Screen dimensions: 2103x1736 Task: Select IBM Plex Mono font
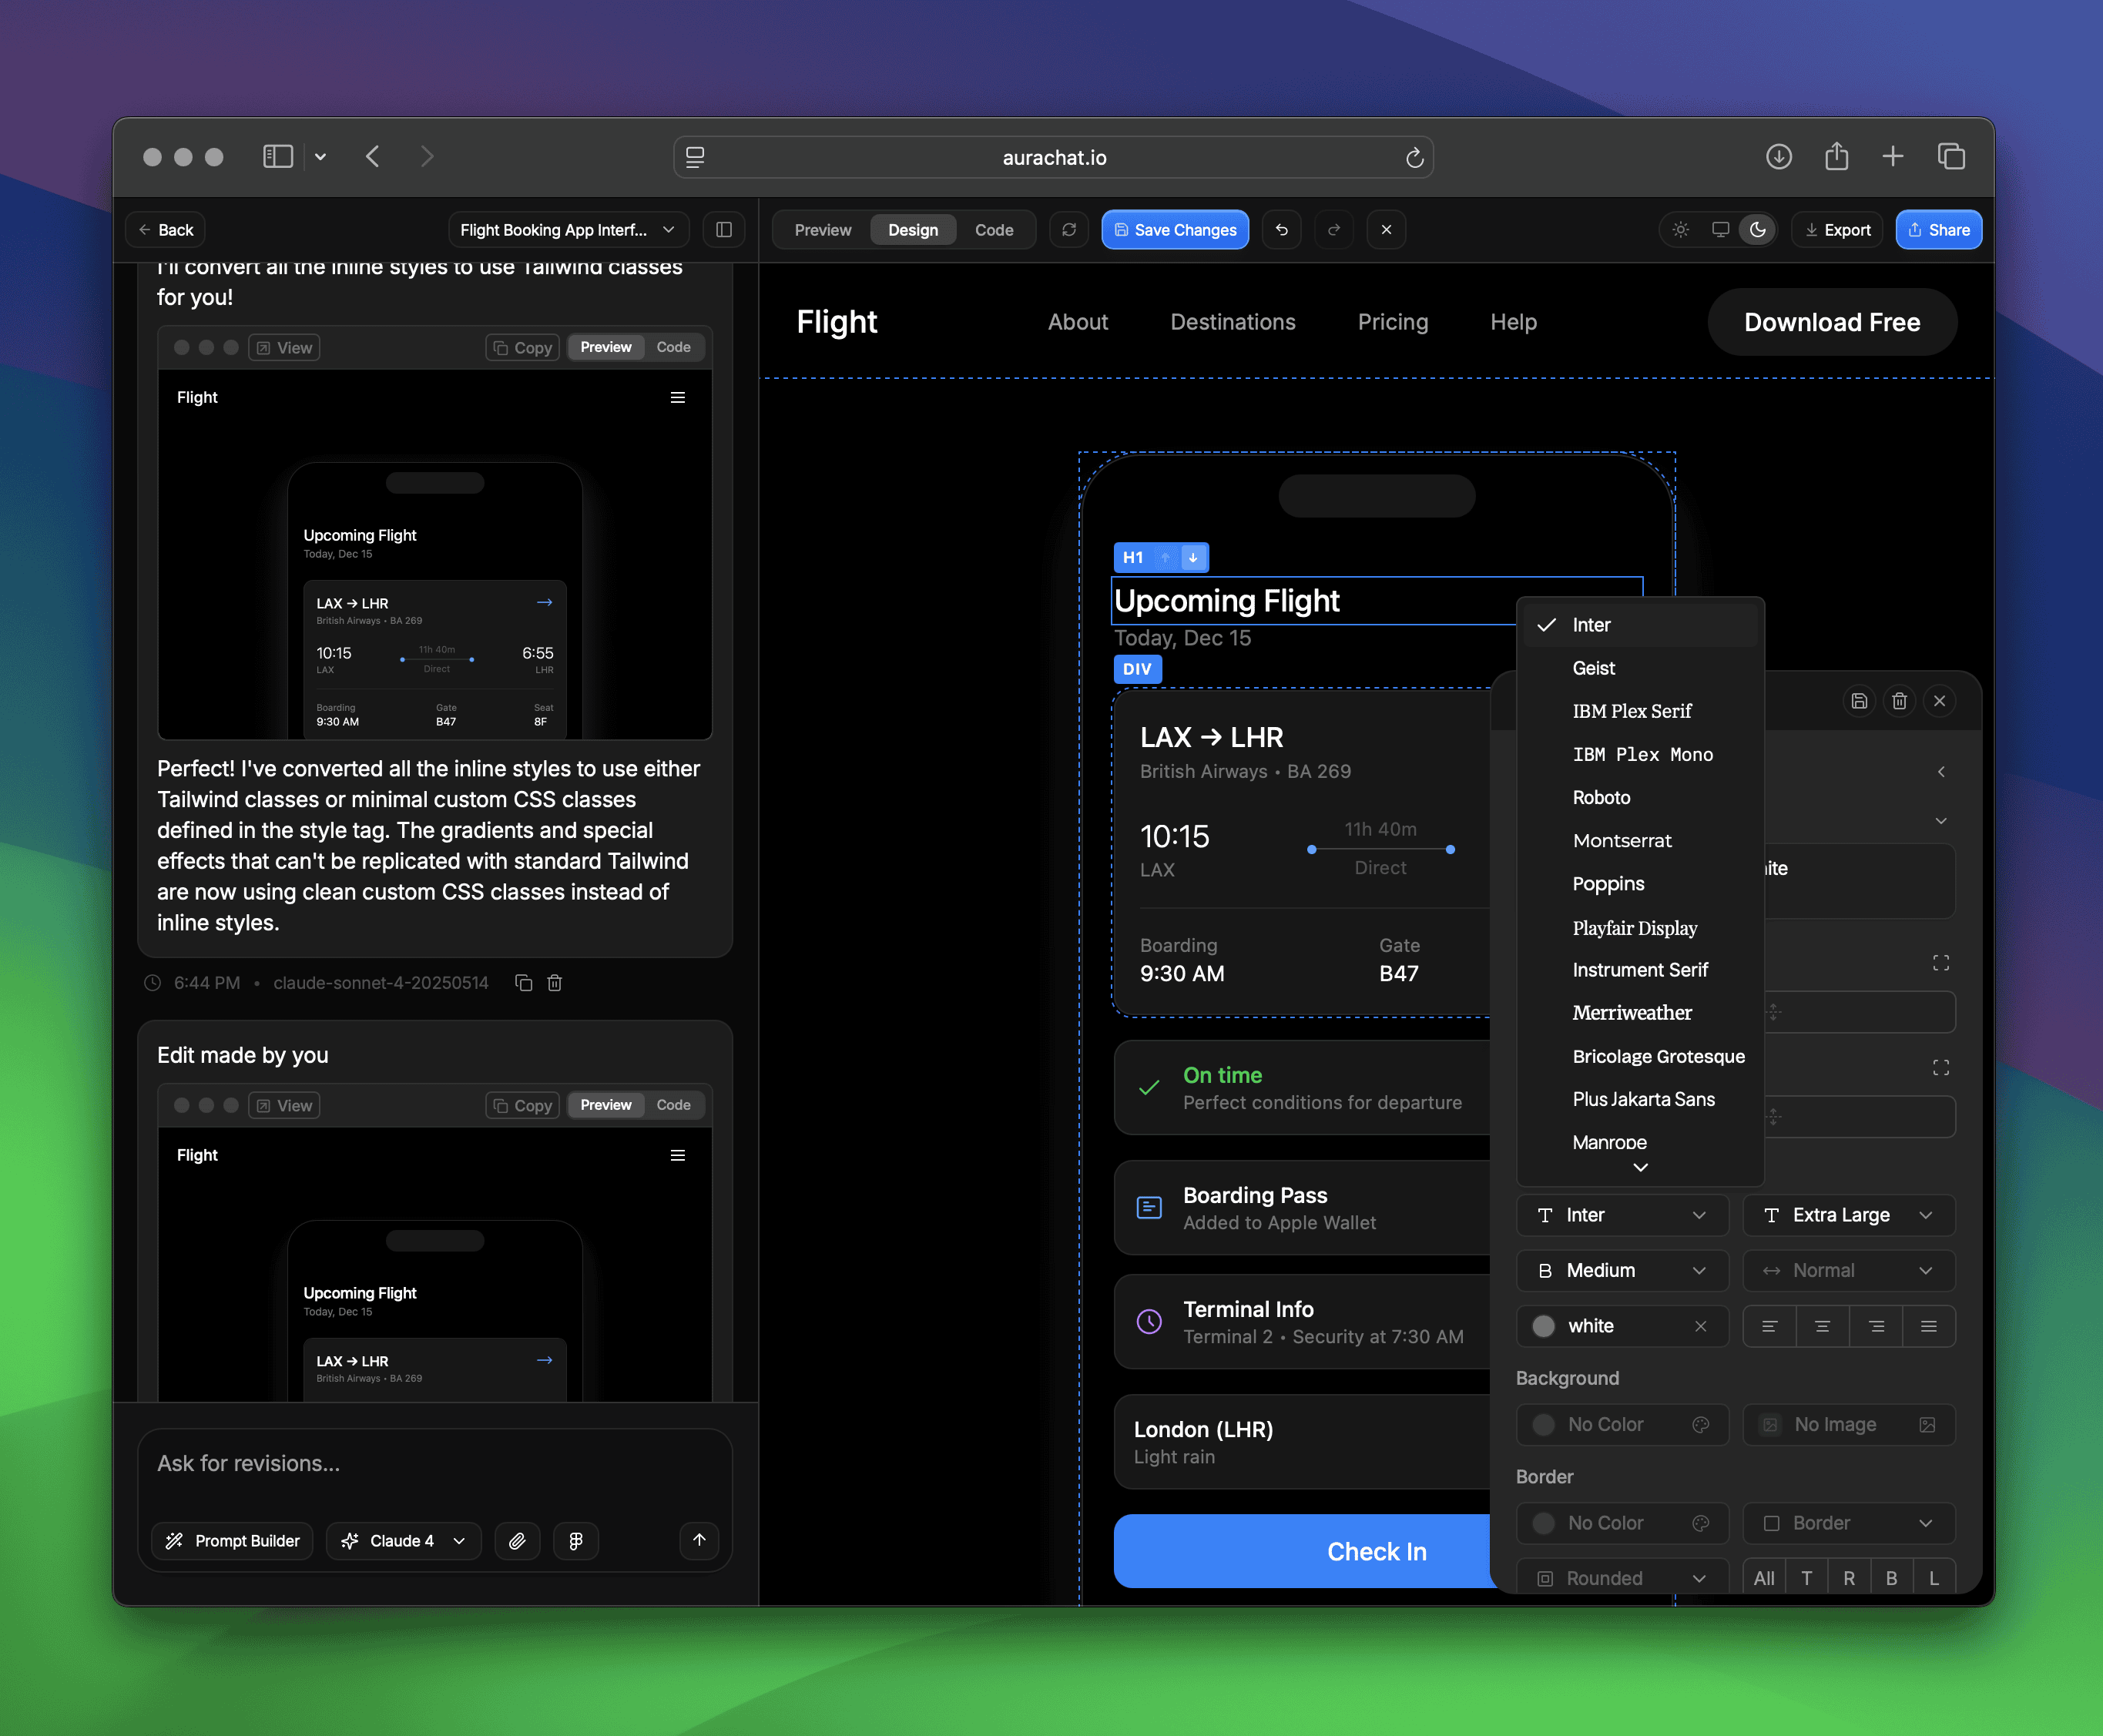1639,754
